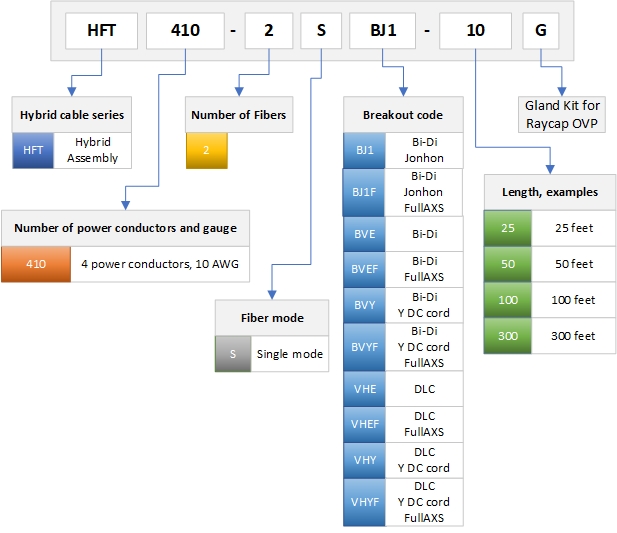The width and height of the screenshot is (617, 533).
Task: Select the G gland kit box
Action: [541, 30]
